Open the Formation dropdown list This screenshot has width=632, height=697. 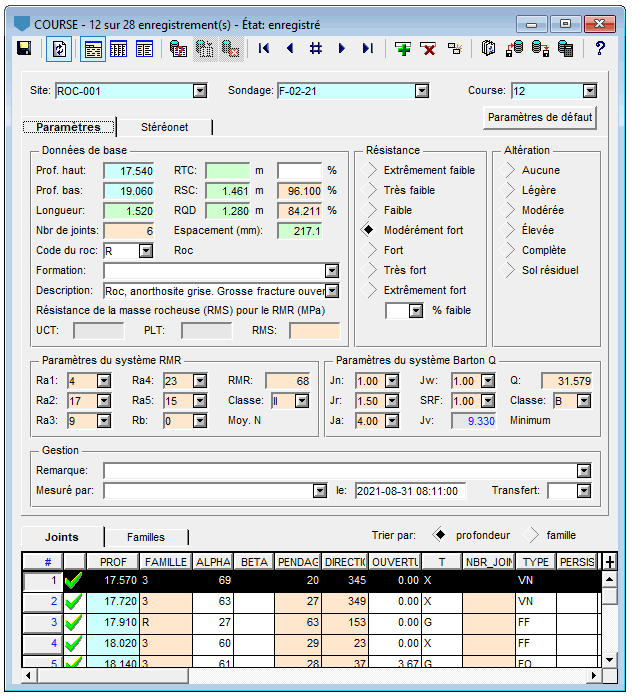click(332, 271)
